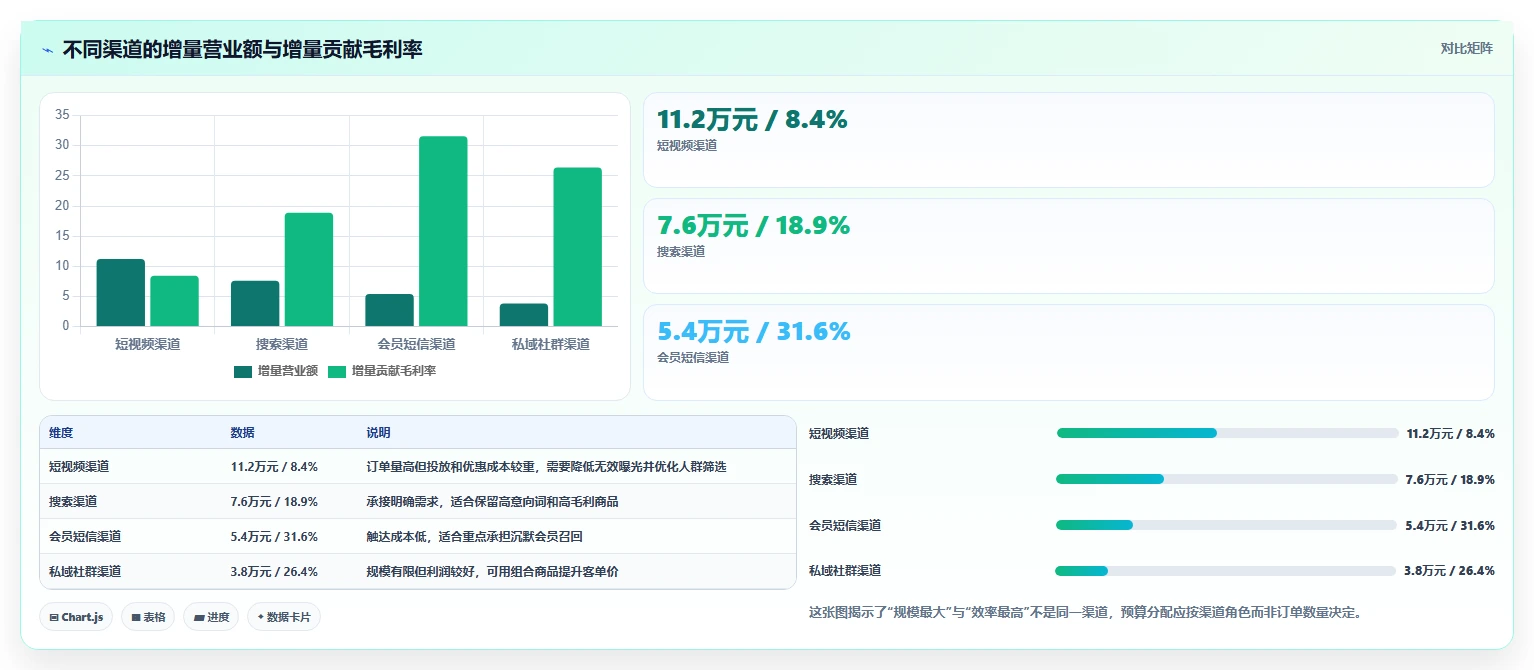
Task: Click the 会员短信渠道 progress bar
Action: coord(1227,525)
